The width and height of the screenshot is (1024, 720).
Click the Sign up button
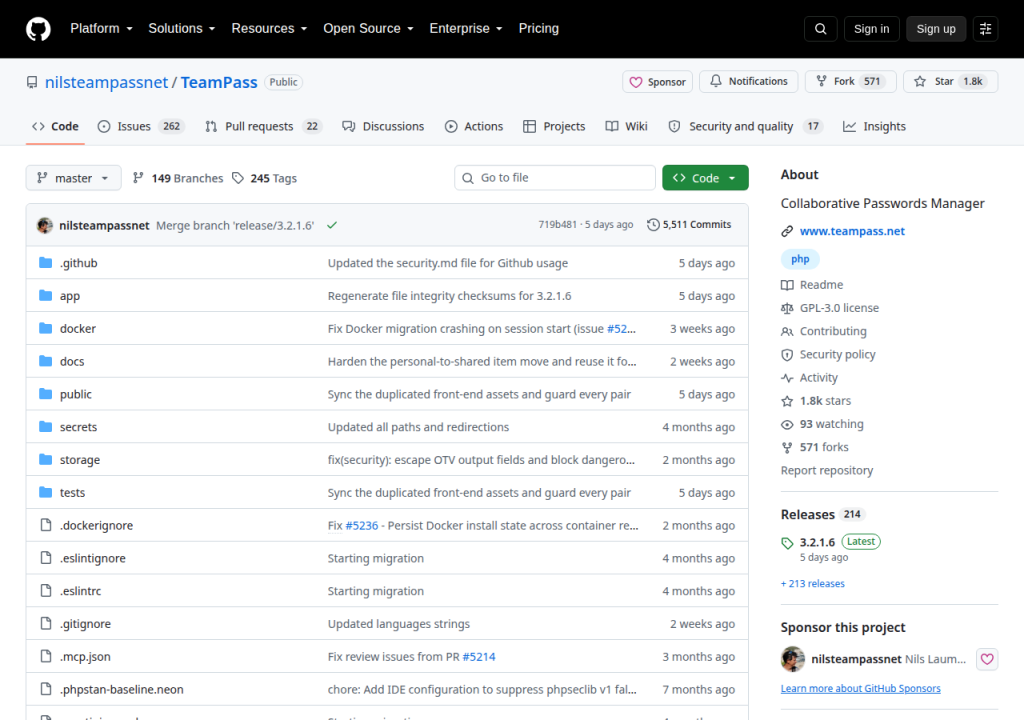tap(935, 29)
